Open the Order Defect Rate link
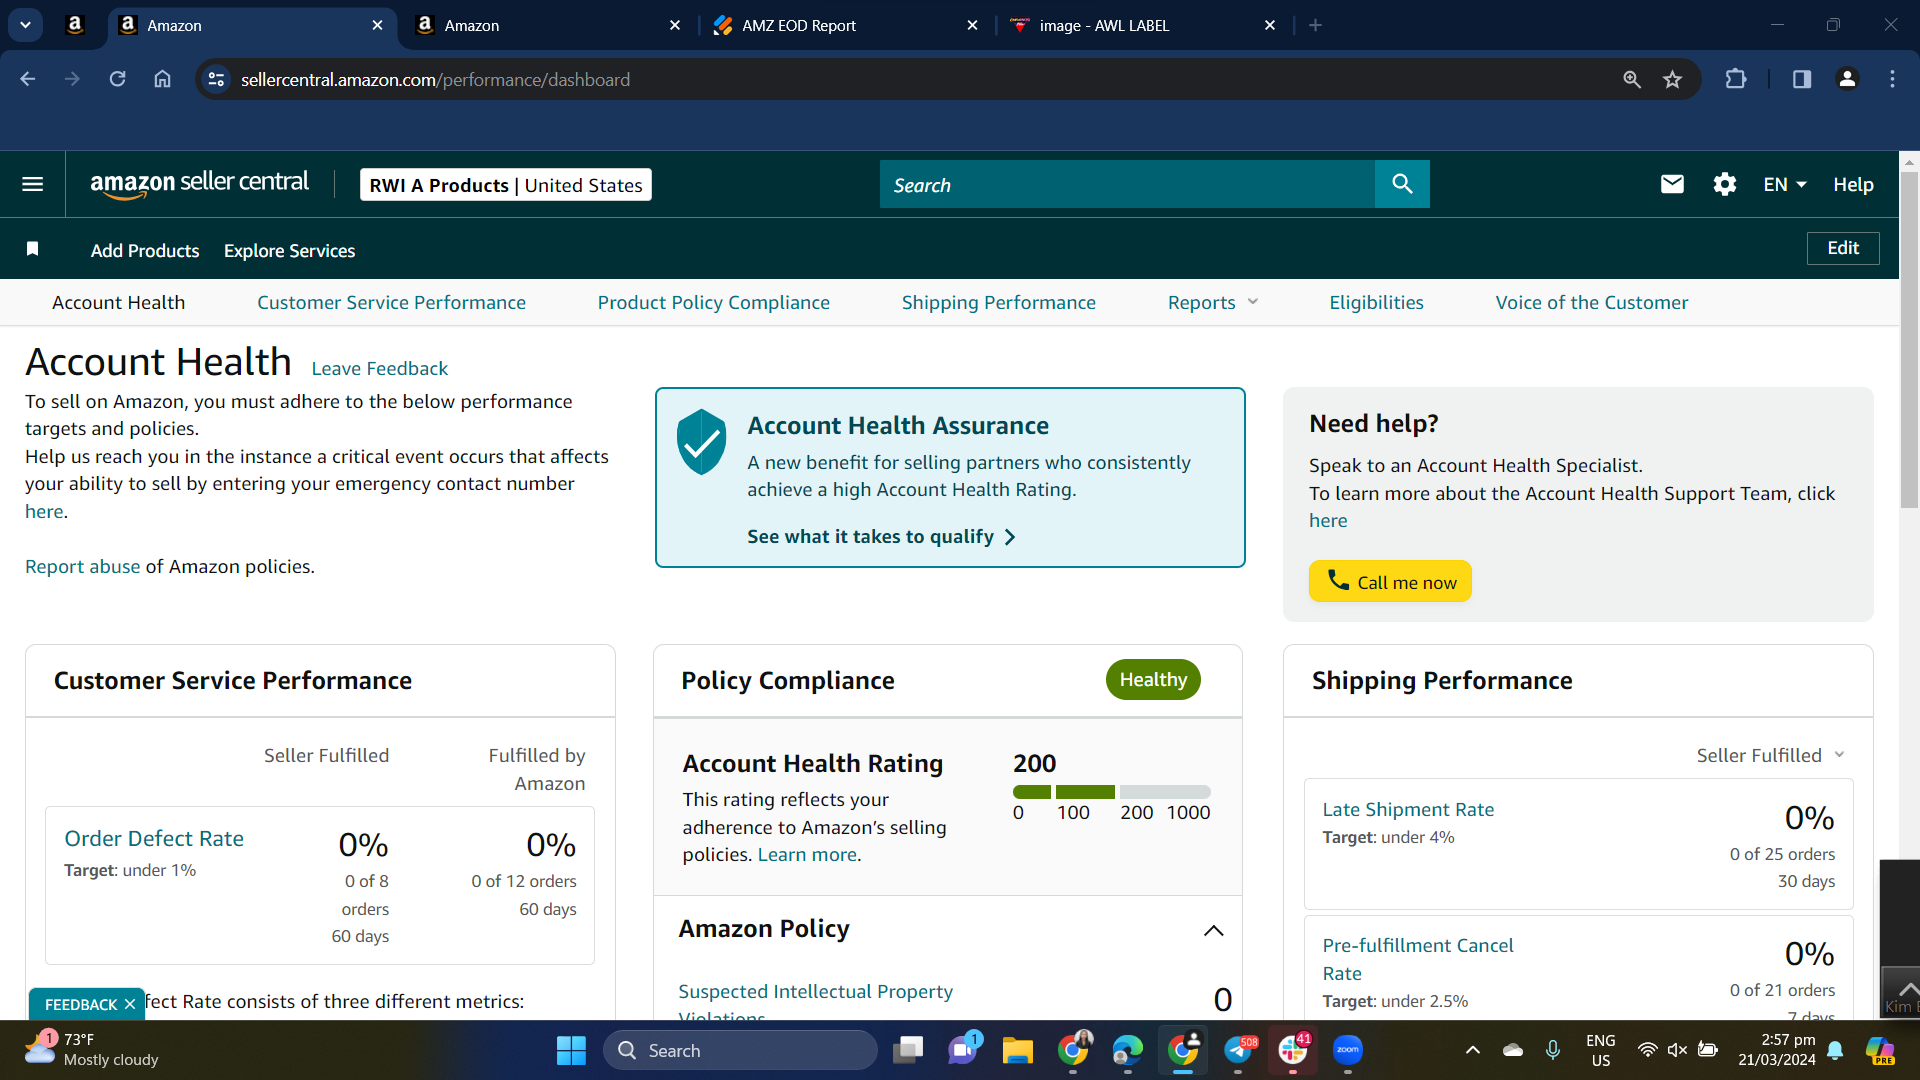 coord(154,838)
